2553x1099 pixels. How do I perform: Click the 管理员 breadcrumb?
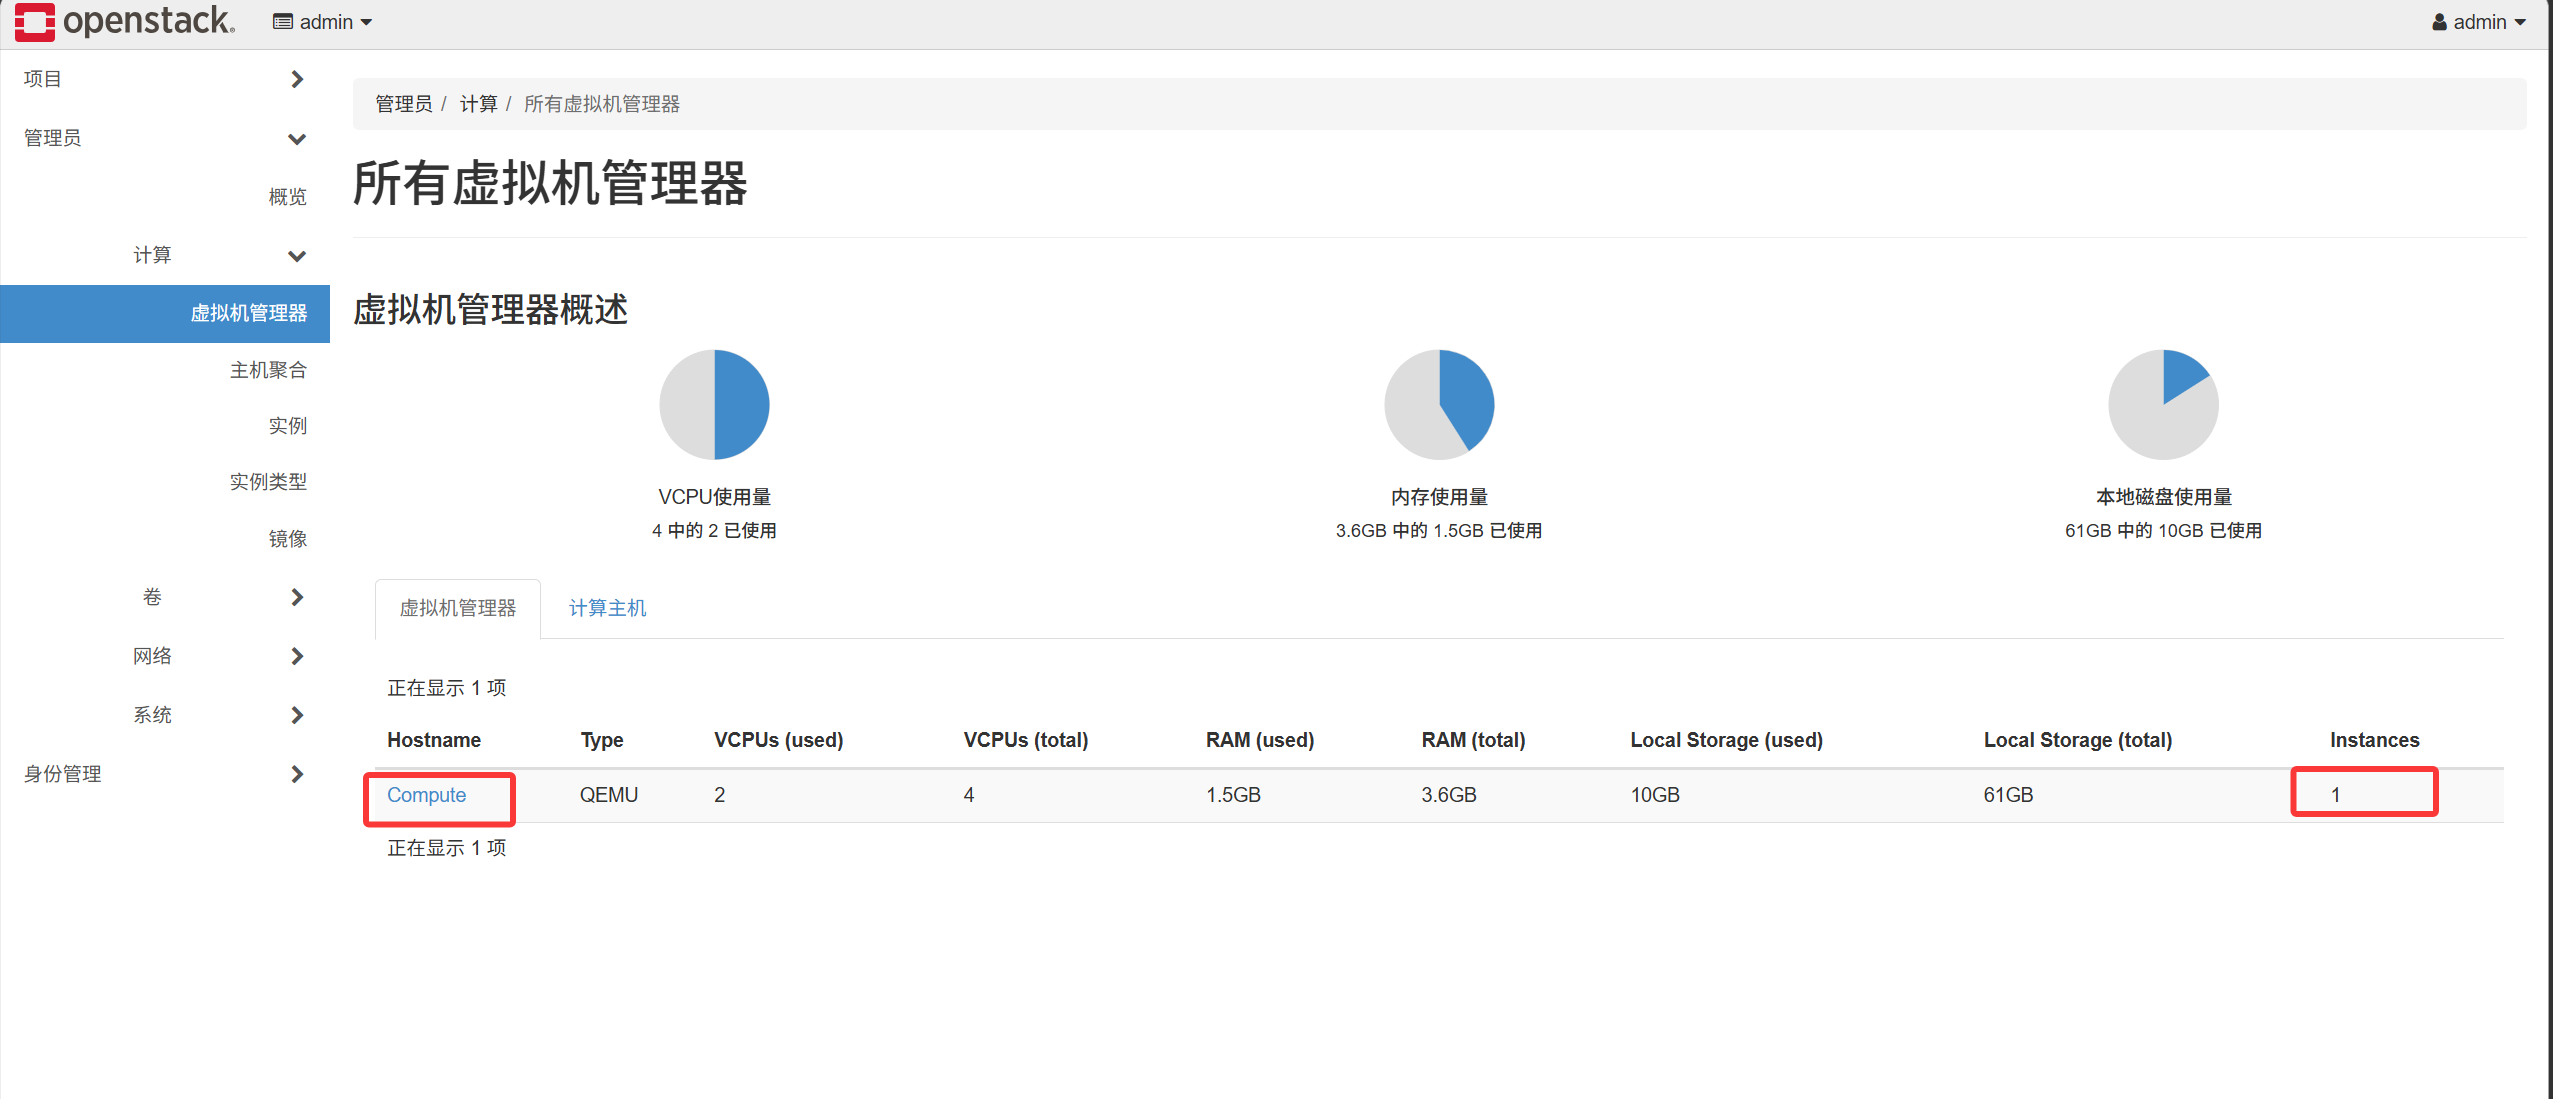(403, 104)
